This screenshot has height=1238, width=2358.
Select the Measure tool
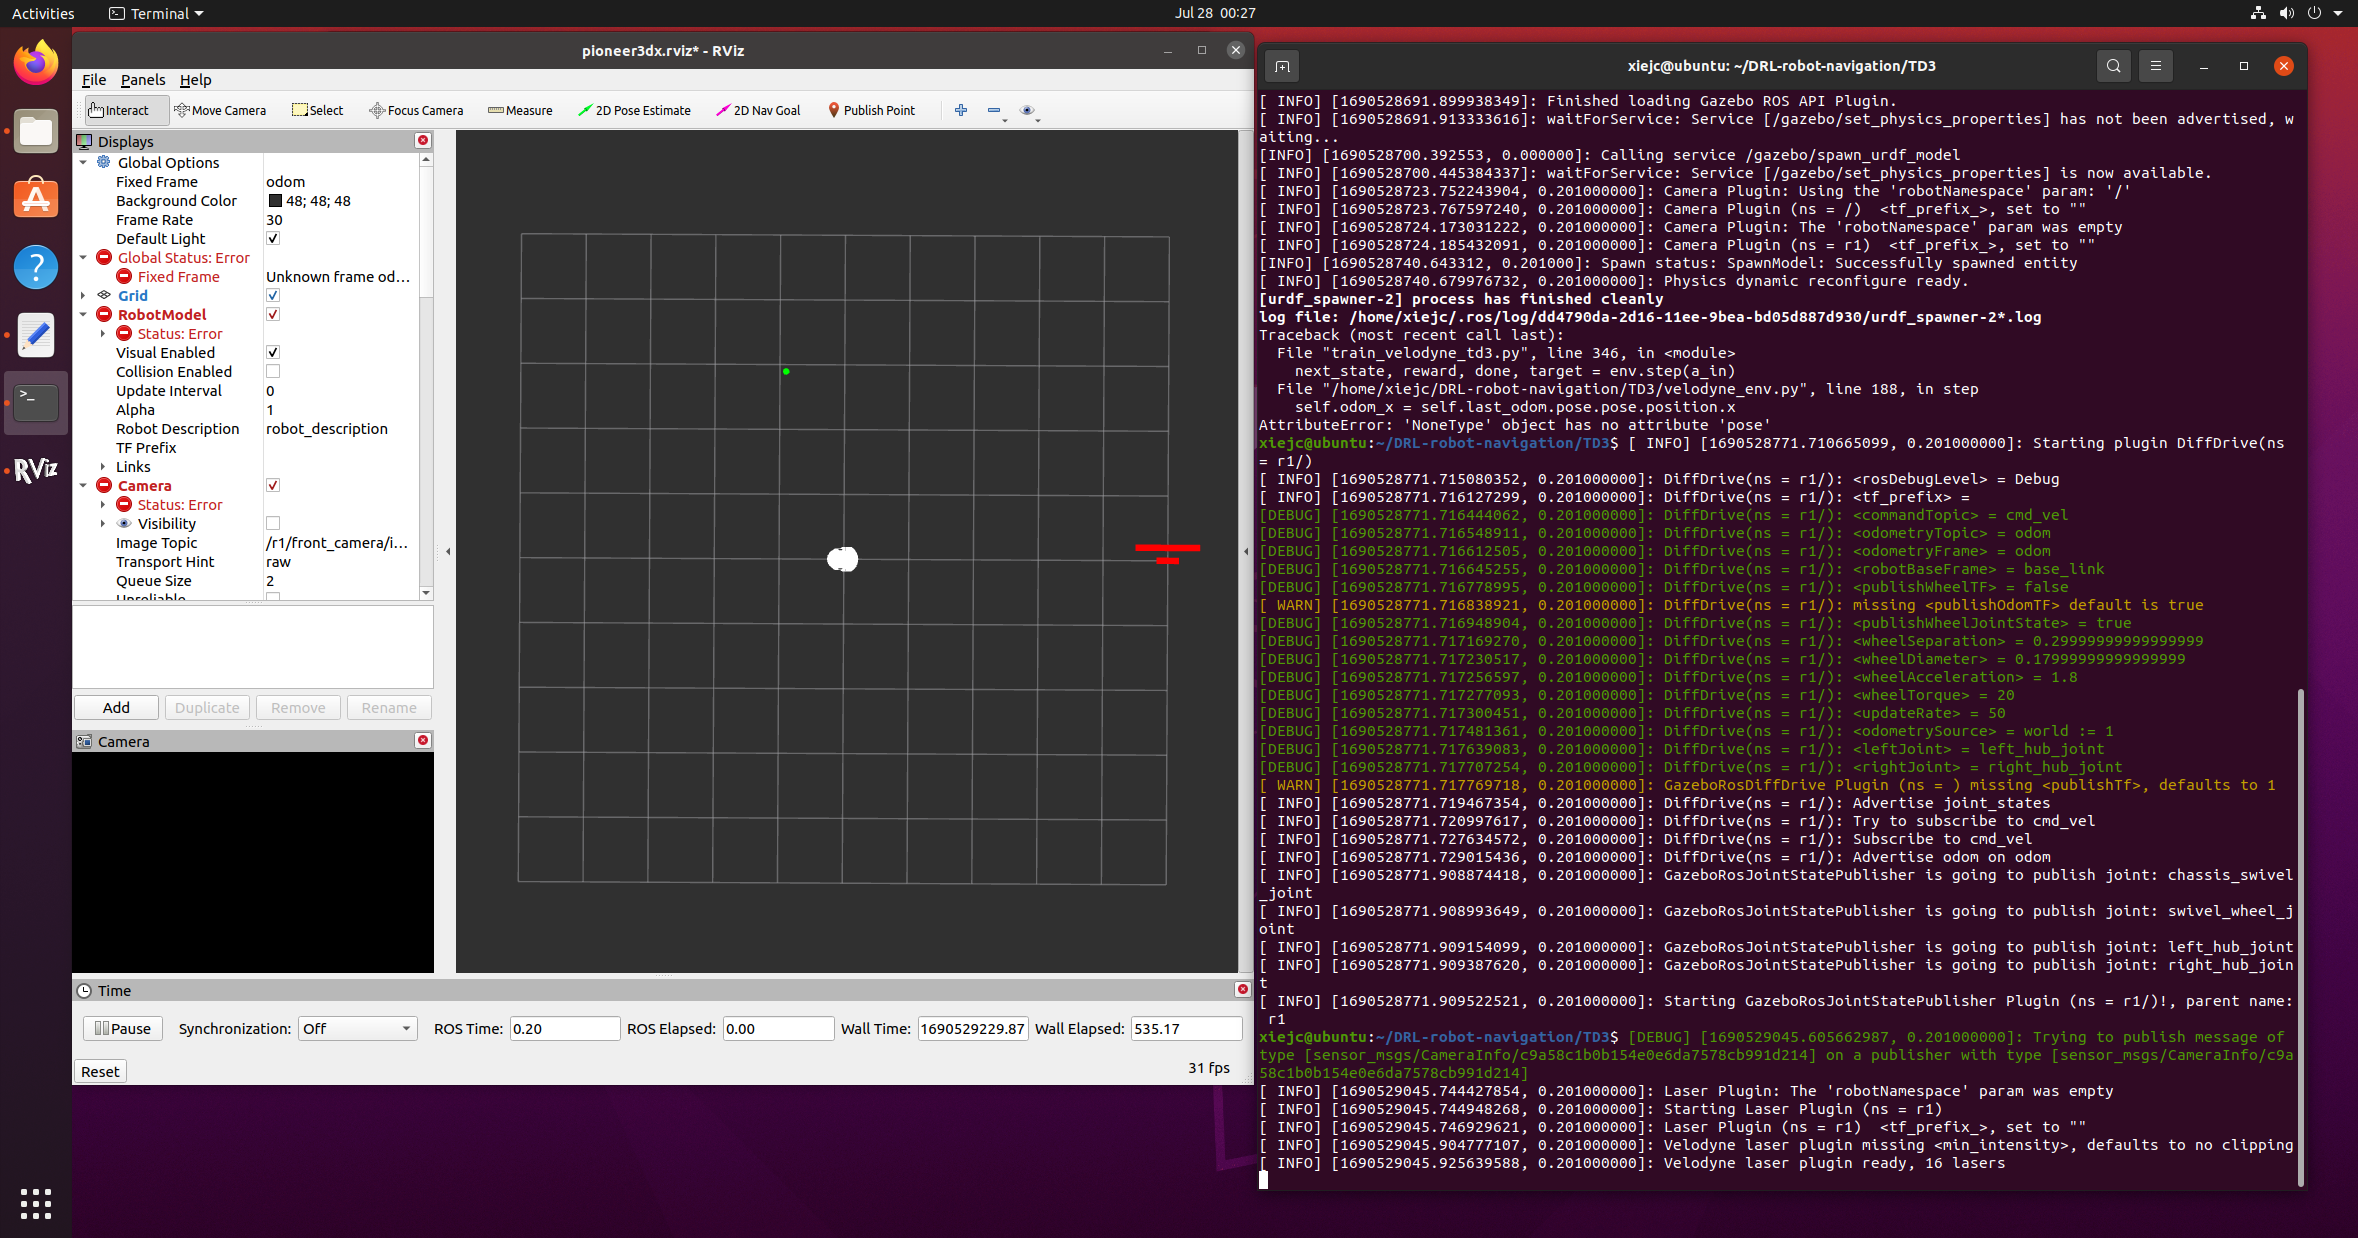(x=520, y=110)
